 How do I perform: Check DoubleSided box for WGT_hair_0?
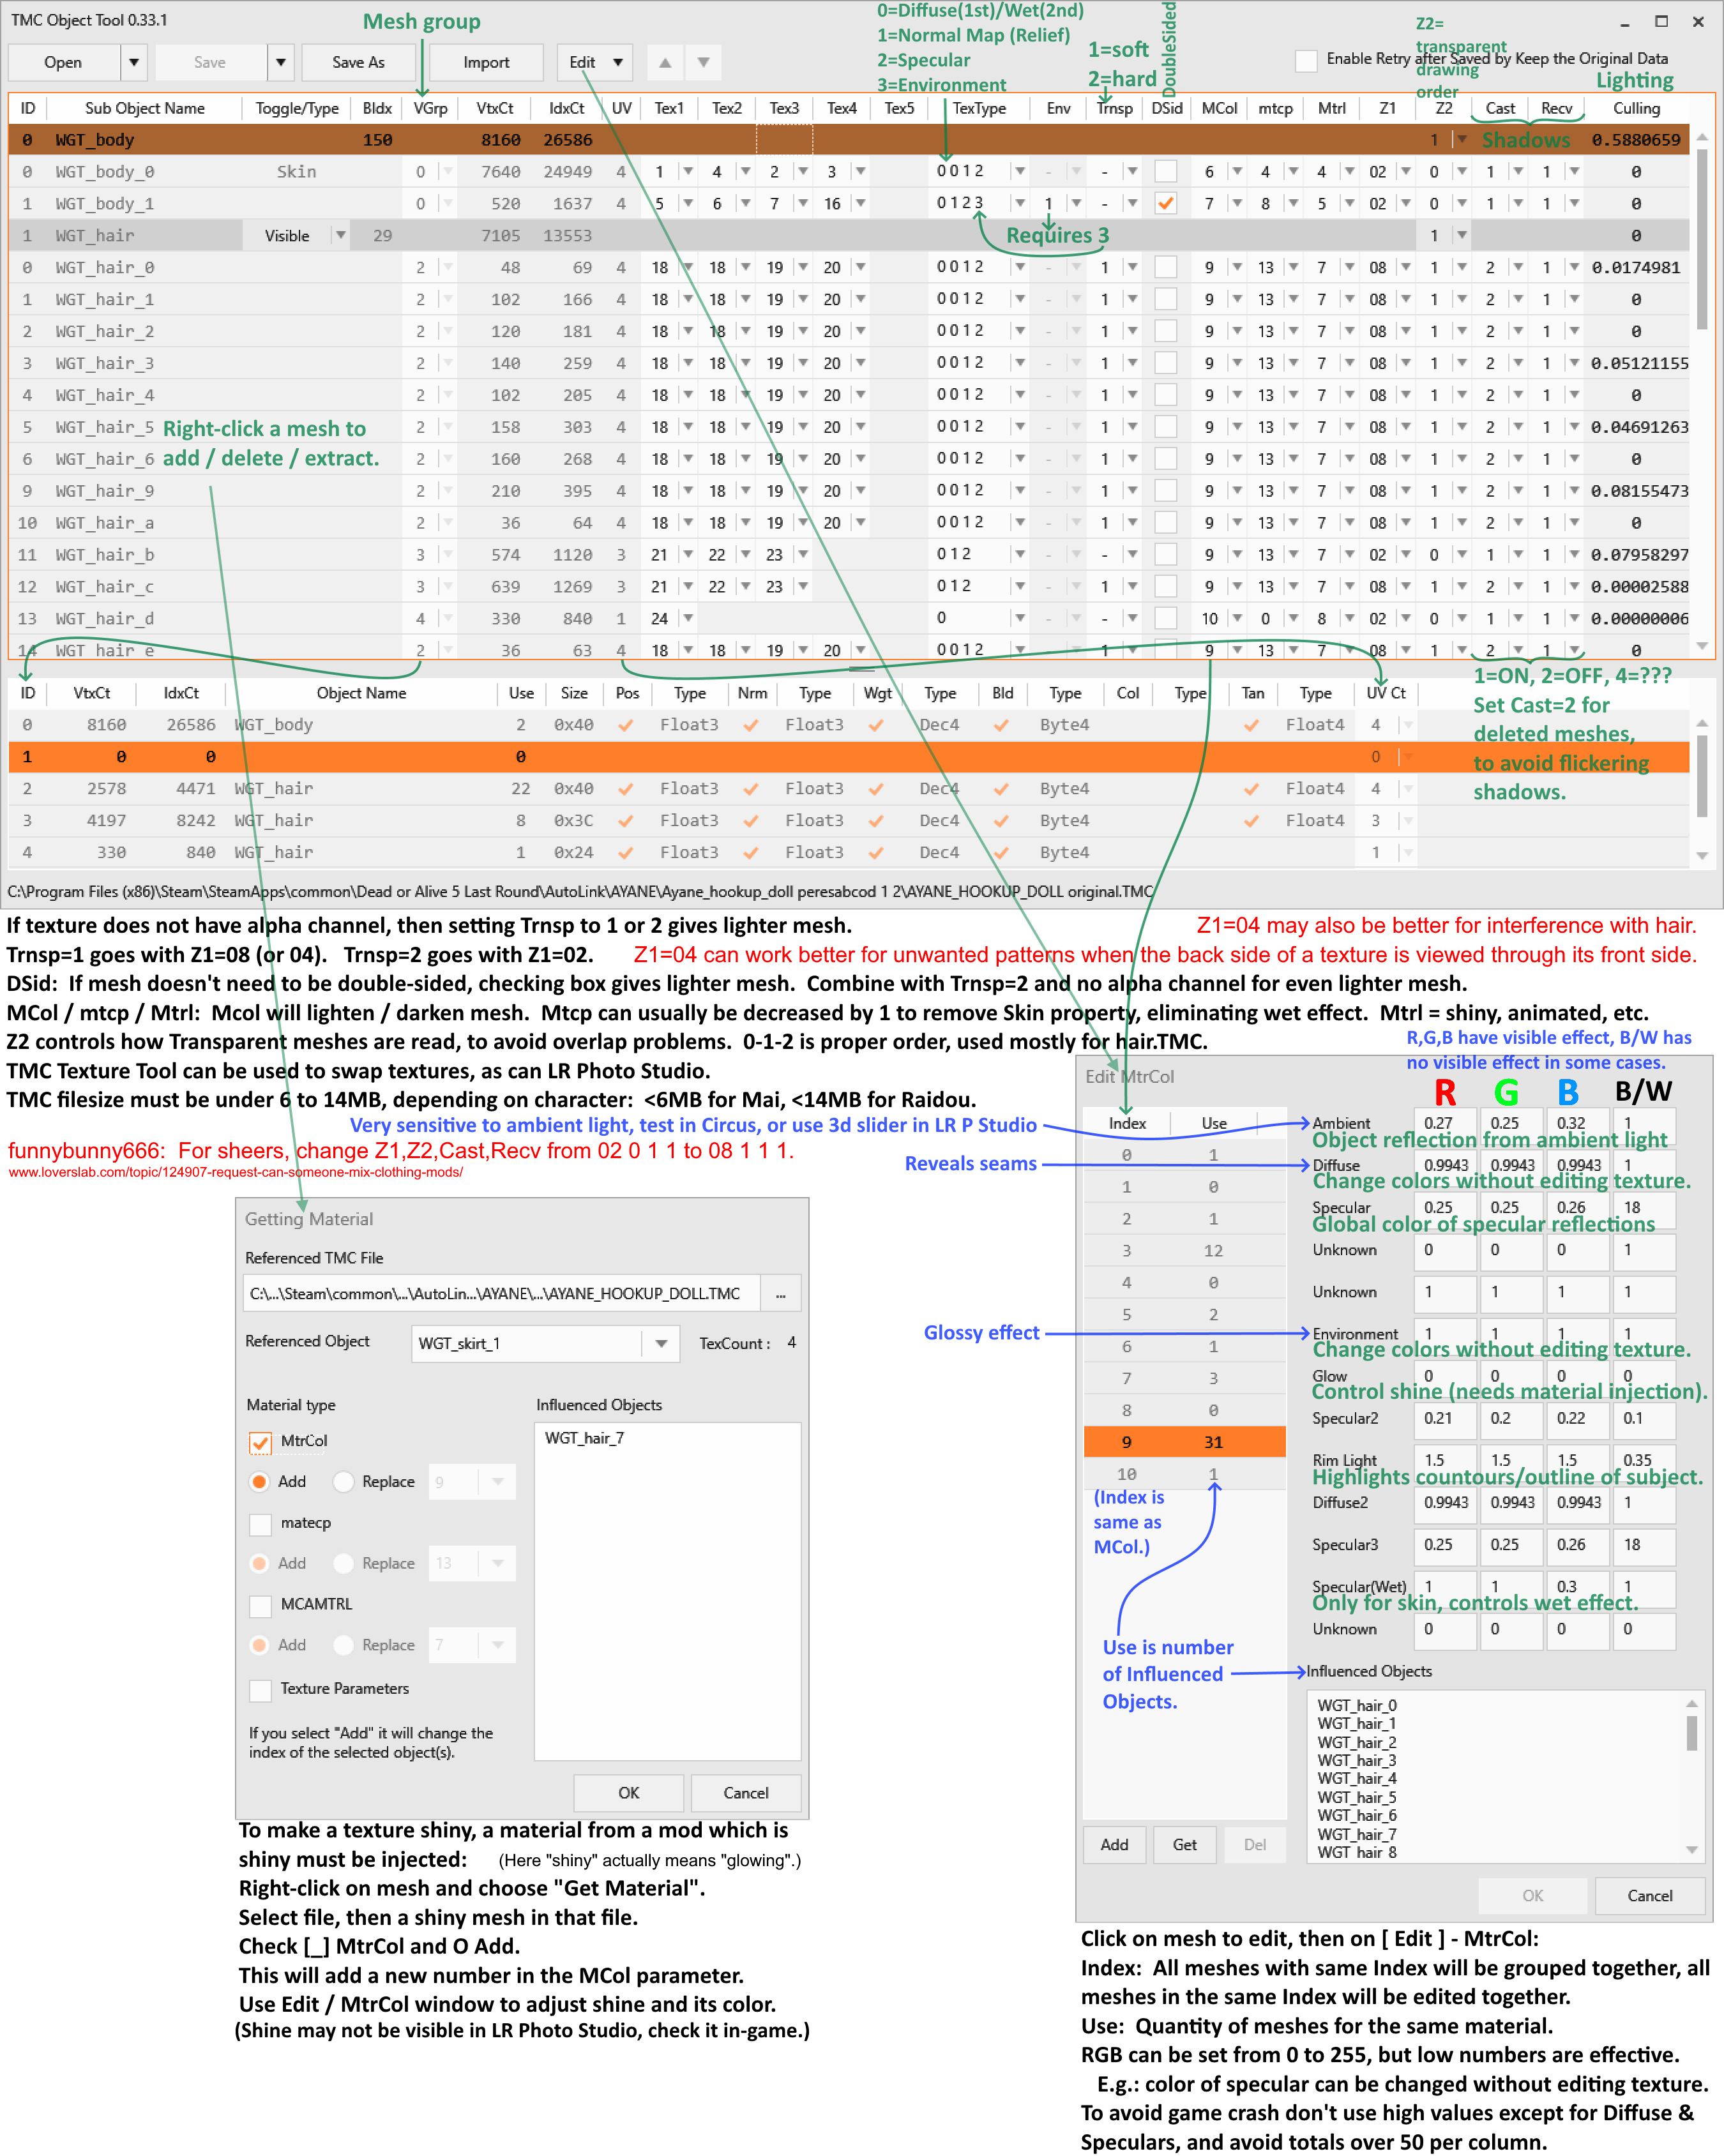pos(1165,267)
